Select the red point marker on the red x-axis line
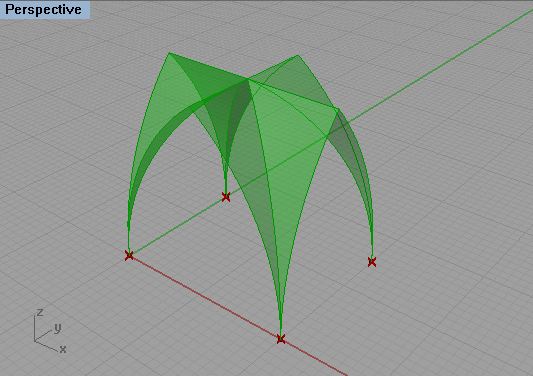 click(281, 339)
